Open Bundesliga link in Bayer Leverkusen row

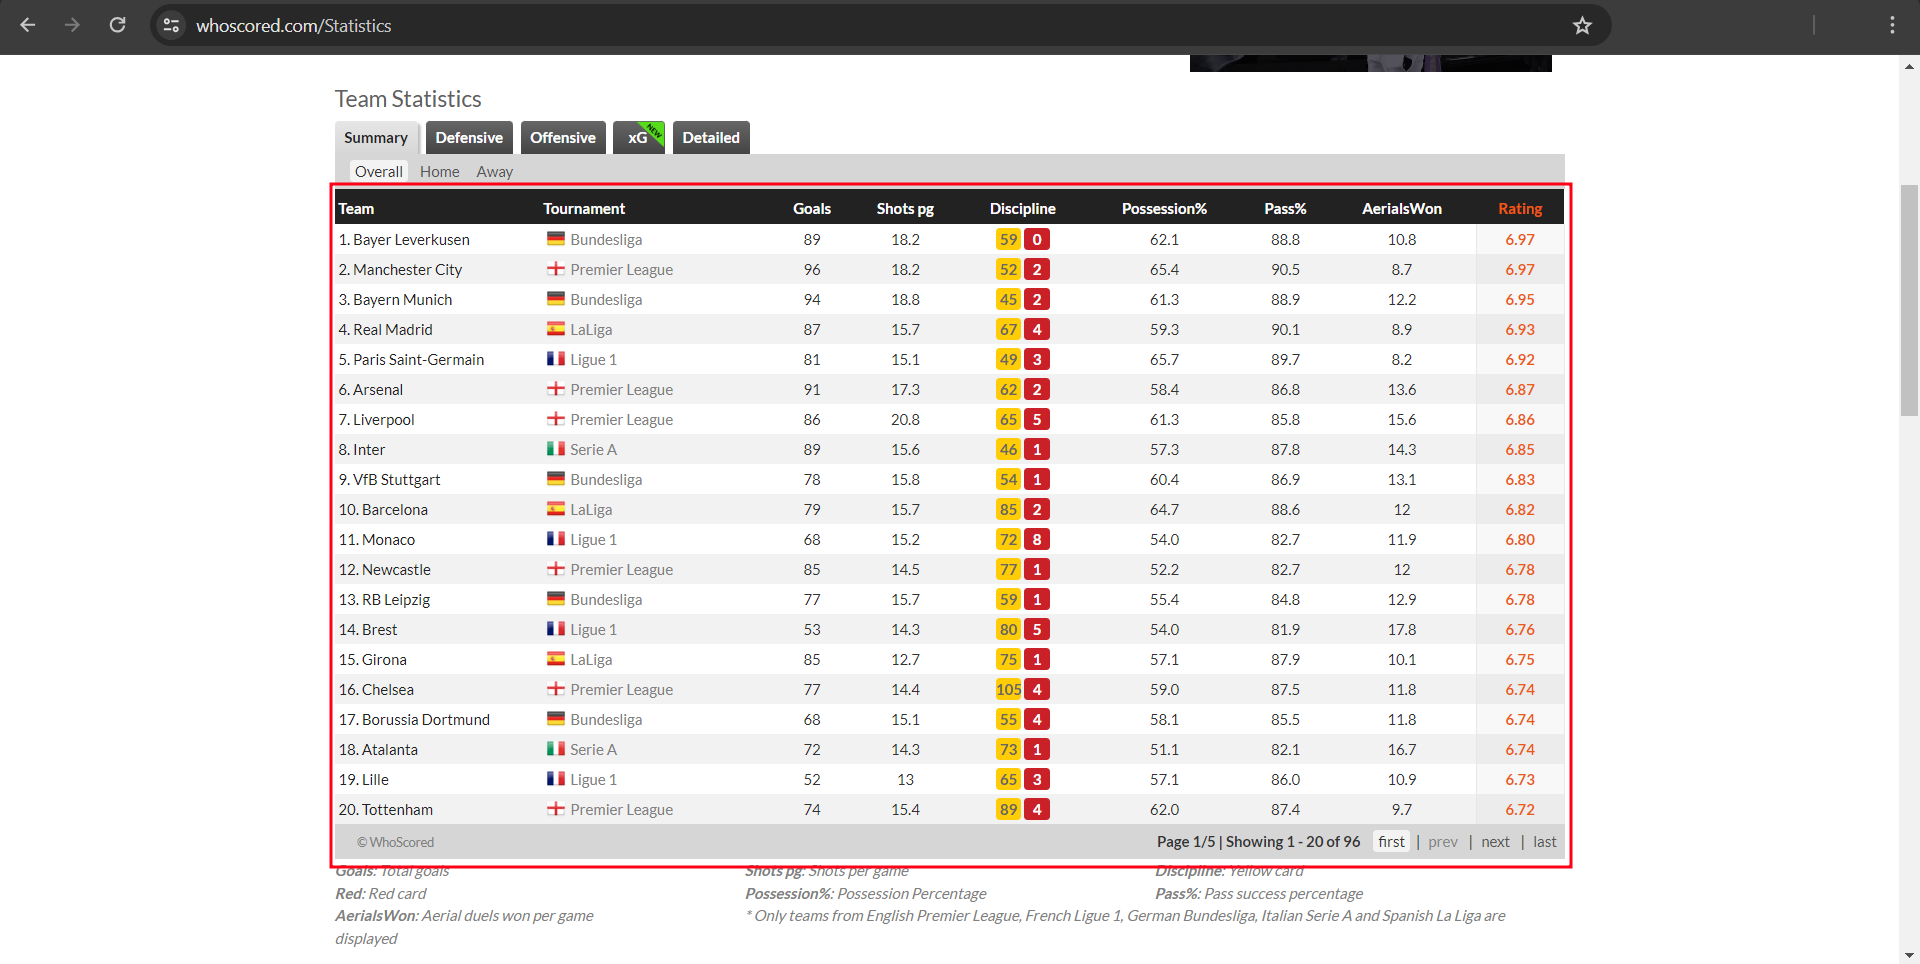pos(606,240)
